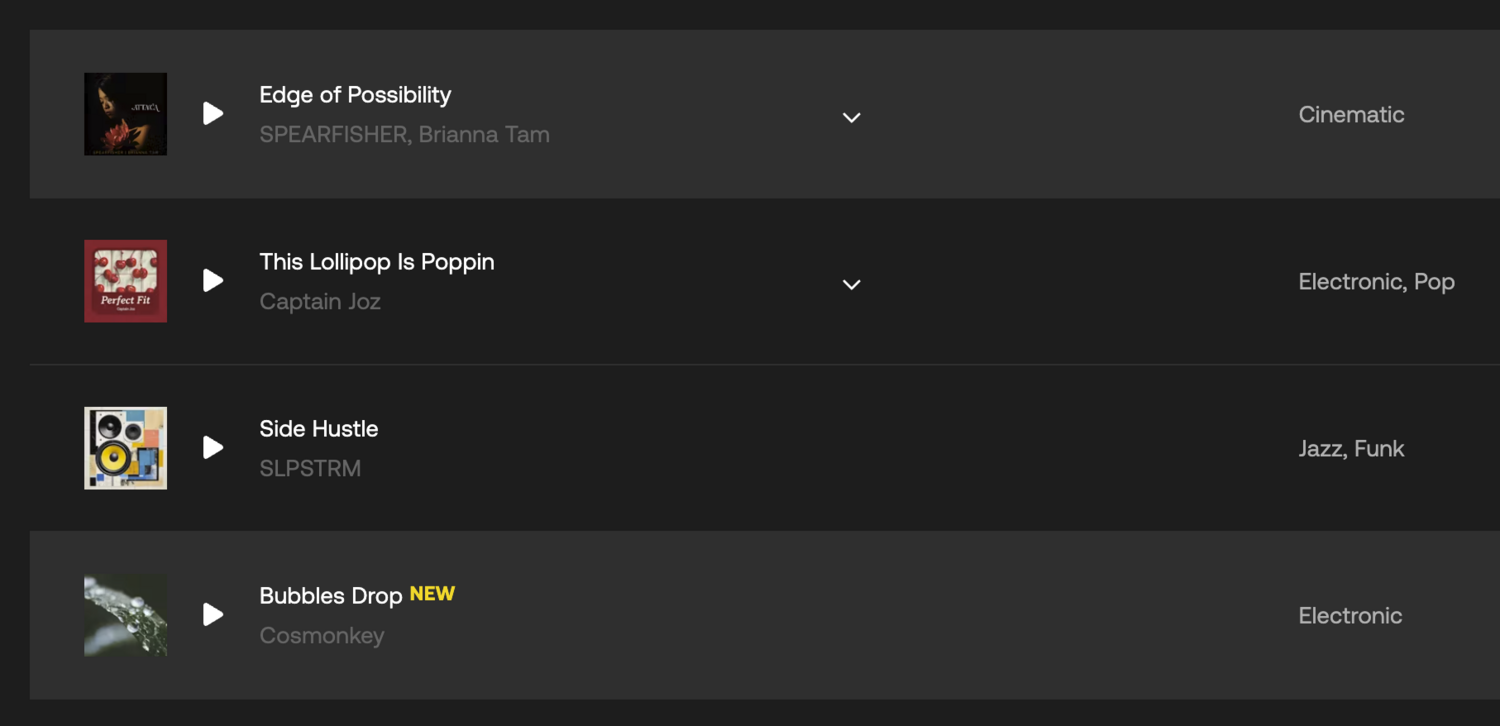Expand the This Lollipop Is Poppin chevron

coord(851,284)
